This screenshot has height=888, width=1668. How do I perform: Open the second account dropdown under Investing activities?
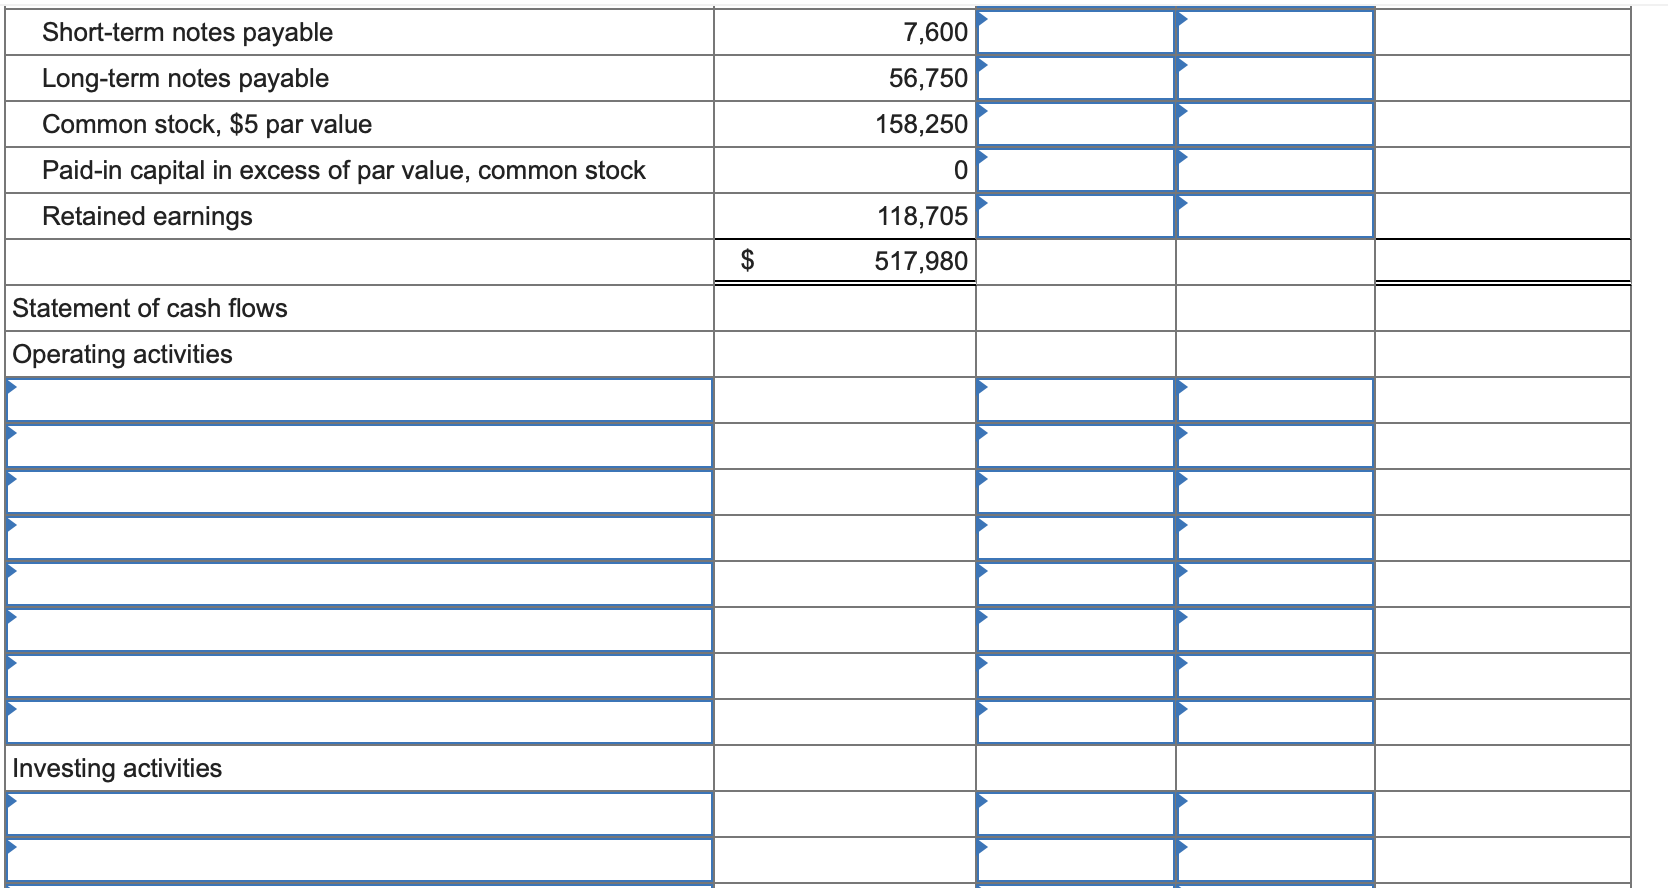(359, 860)
